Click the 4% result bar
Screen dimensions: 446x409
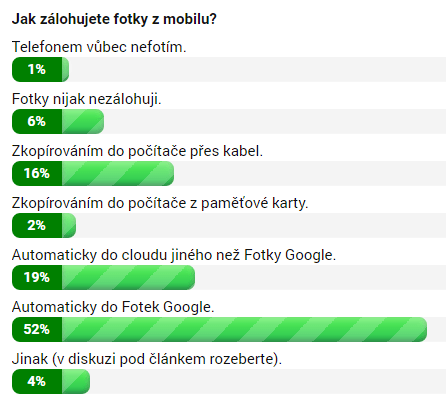51,381
